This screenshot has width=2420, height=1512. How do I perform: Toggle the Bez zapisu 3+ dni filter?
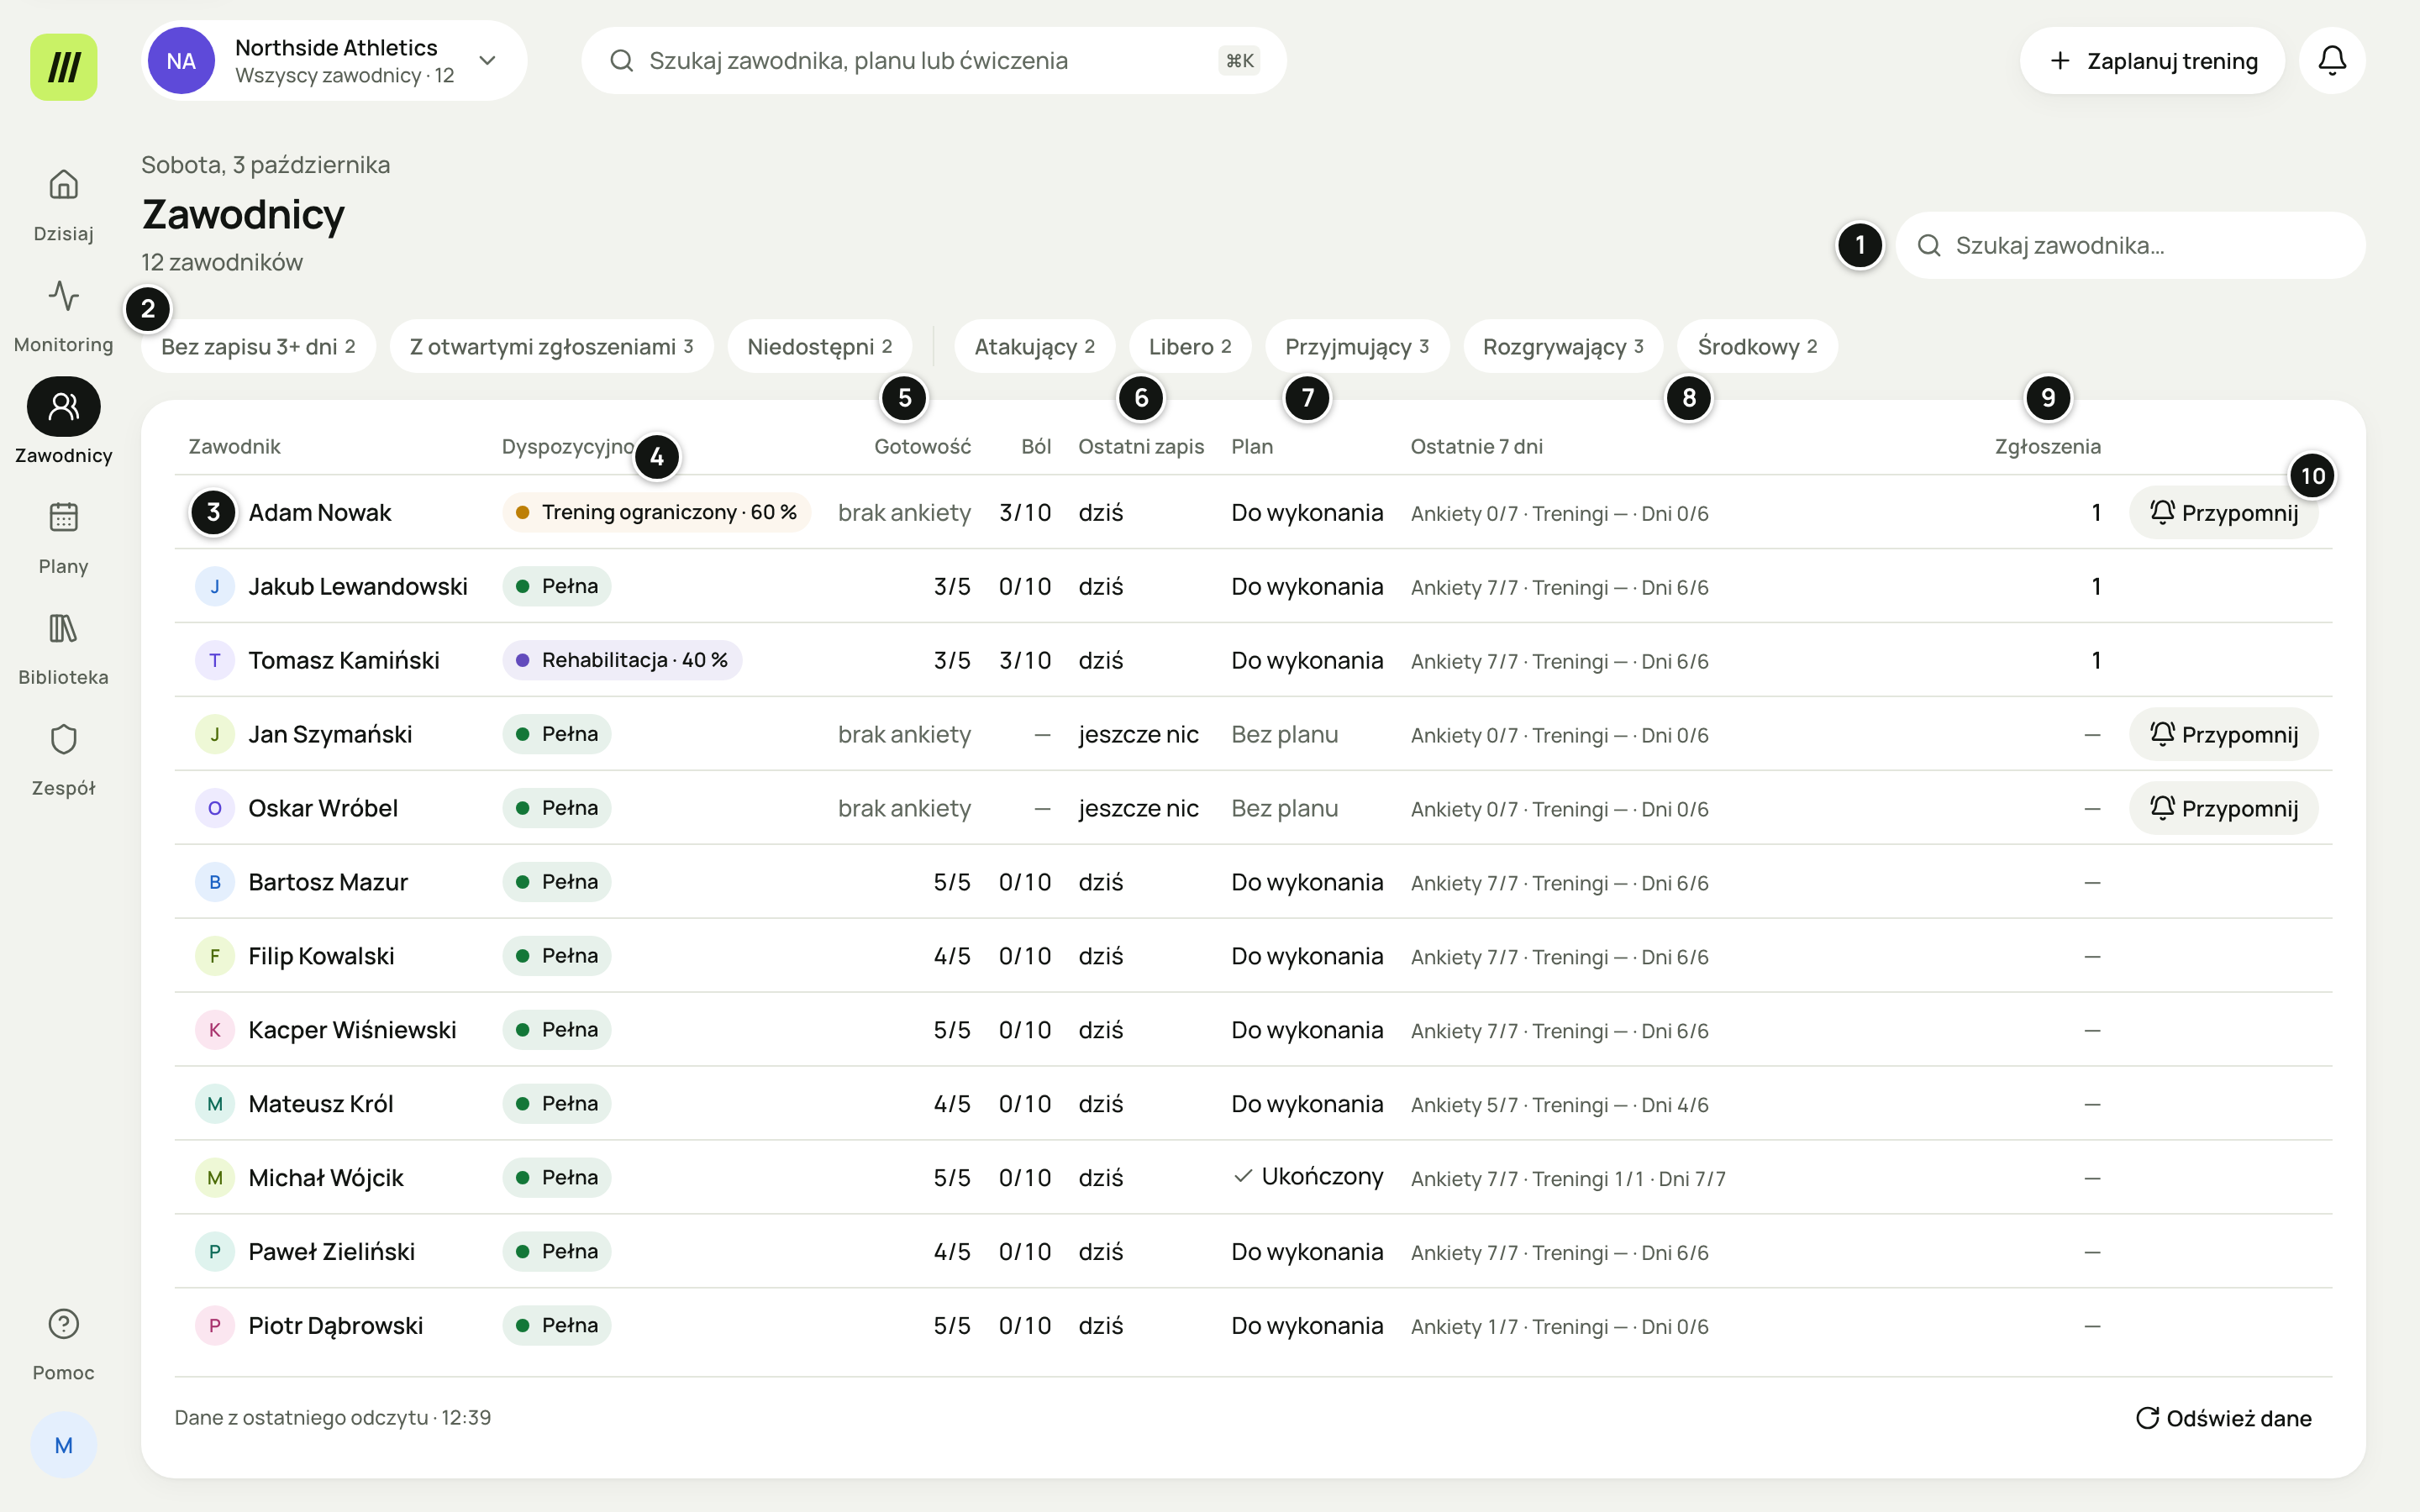(258, 346)
